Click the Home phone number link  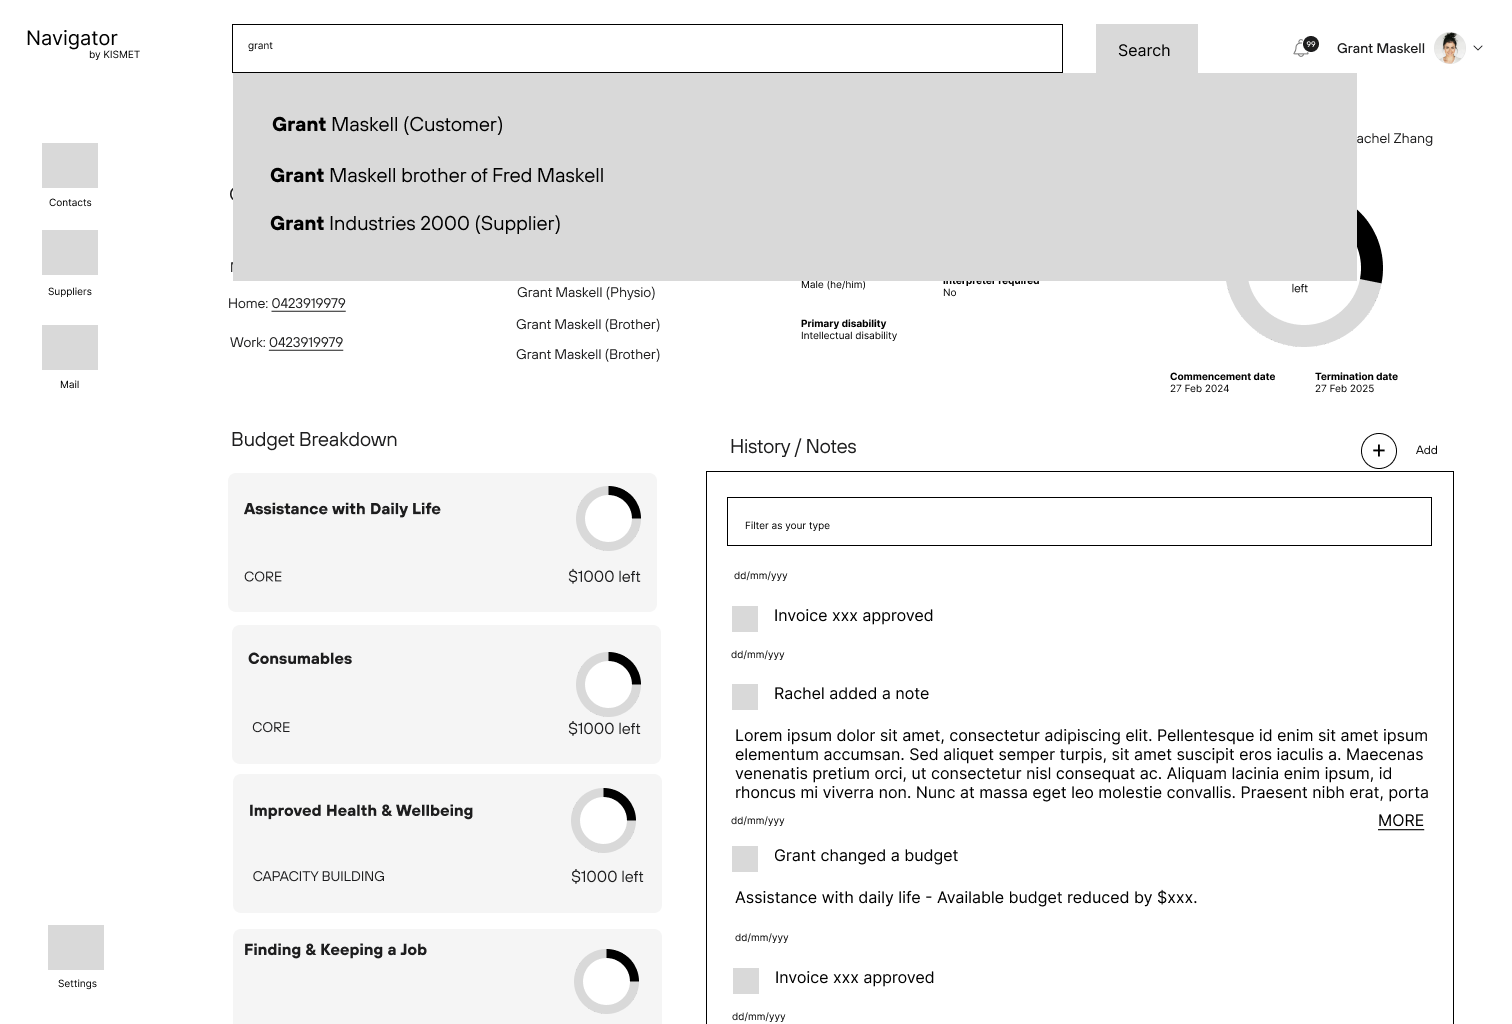click(308, 304)
